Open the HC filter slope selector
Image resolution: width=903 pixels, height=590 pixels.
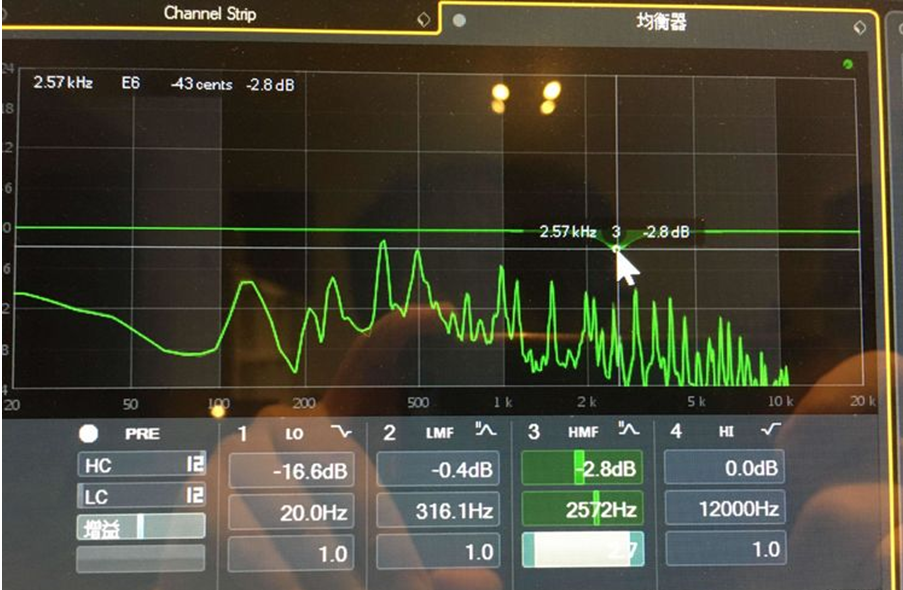[196, 465]
